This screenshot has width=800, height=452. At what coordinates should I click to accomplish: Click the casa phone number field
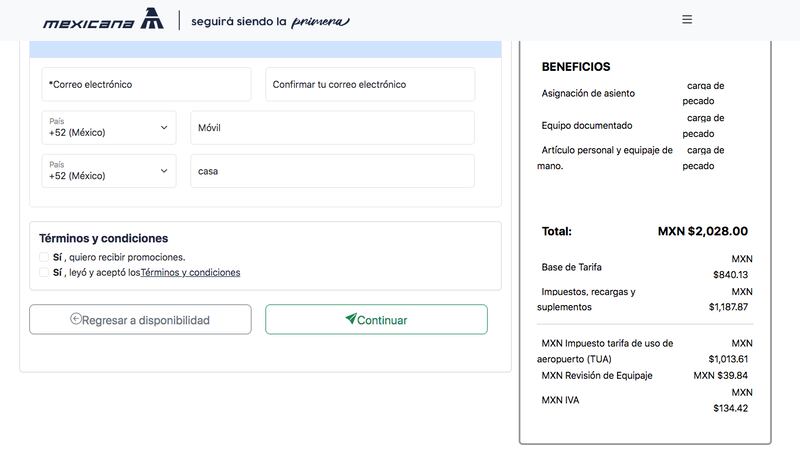tap(332, 171)
